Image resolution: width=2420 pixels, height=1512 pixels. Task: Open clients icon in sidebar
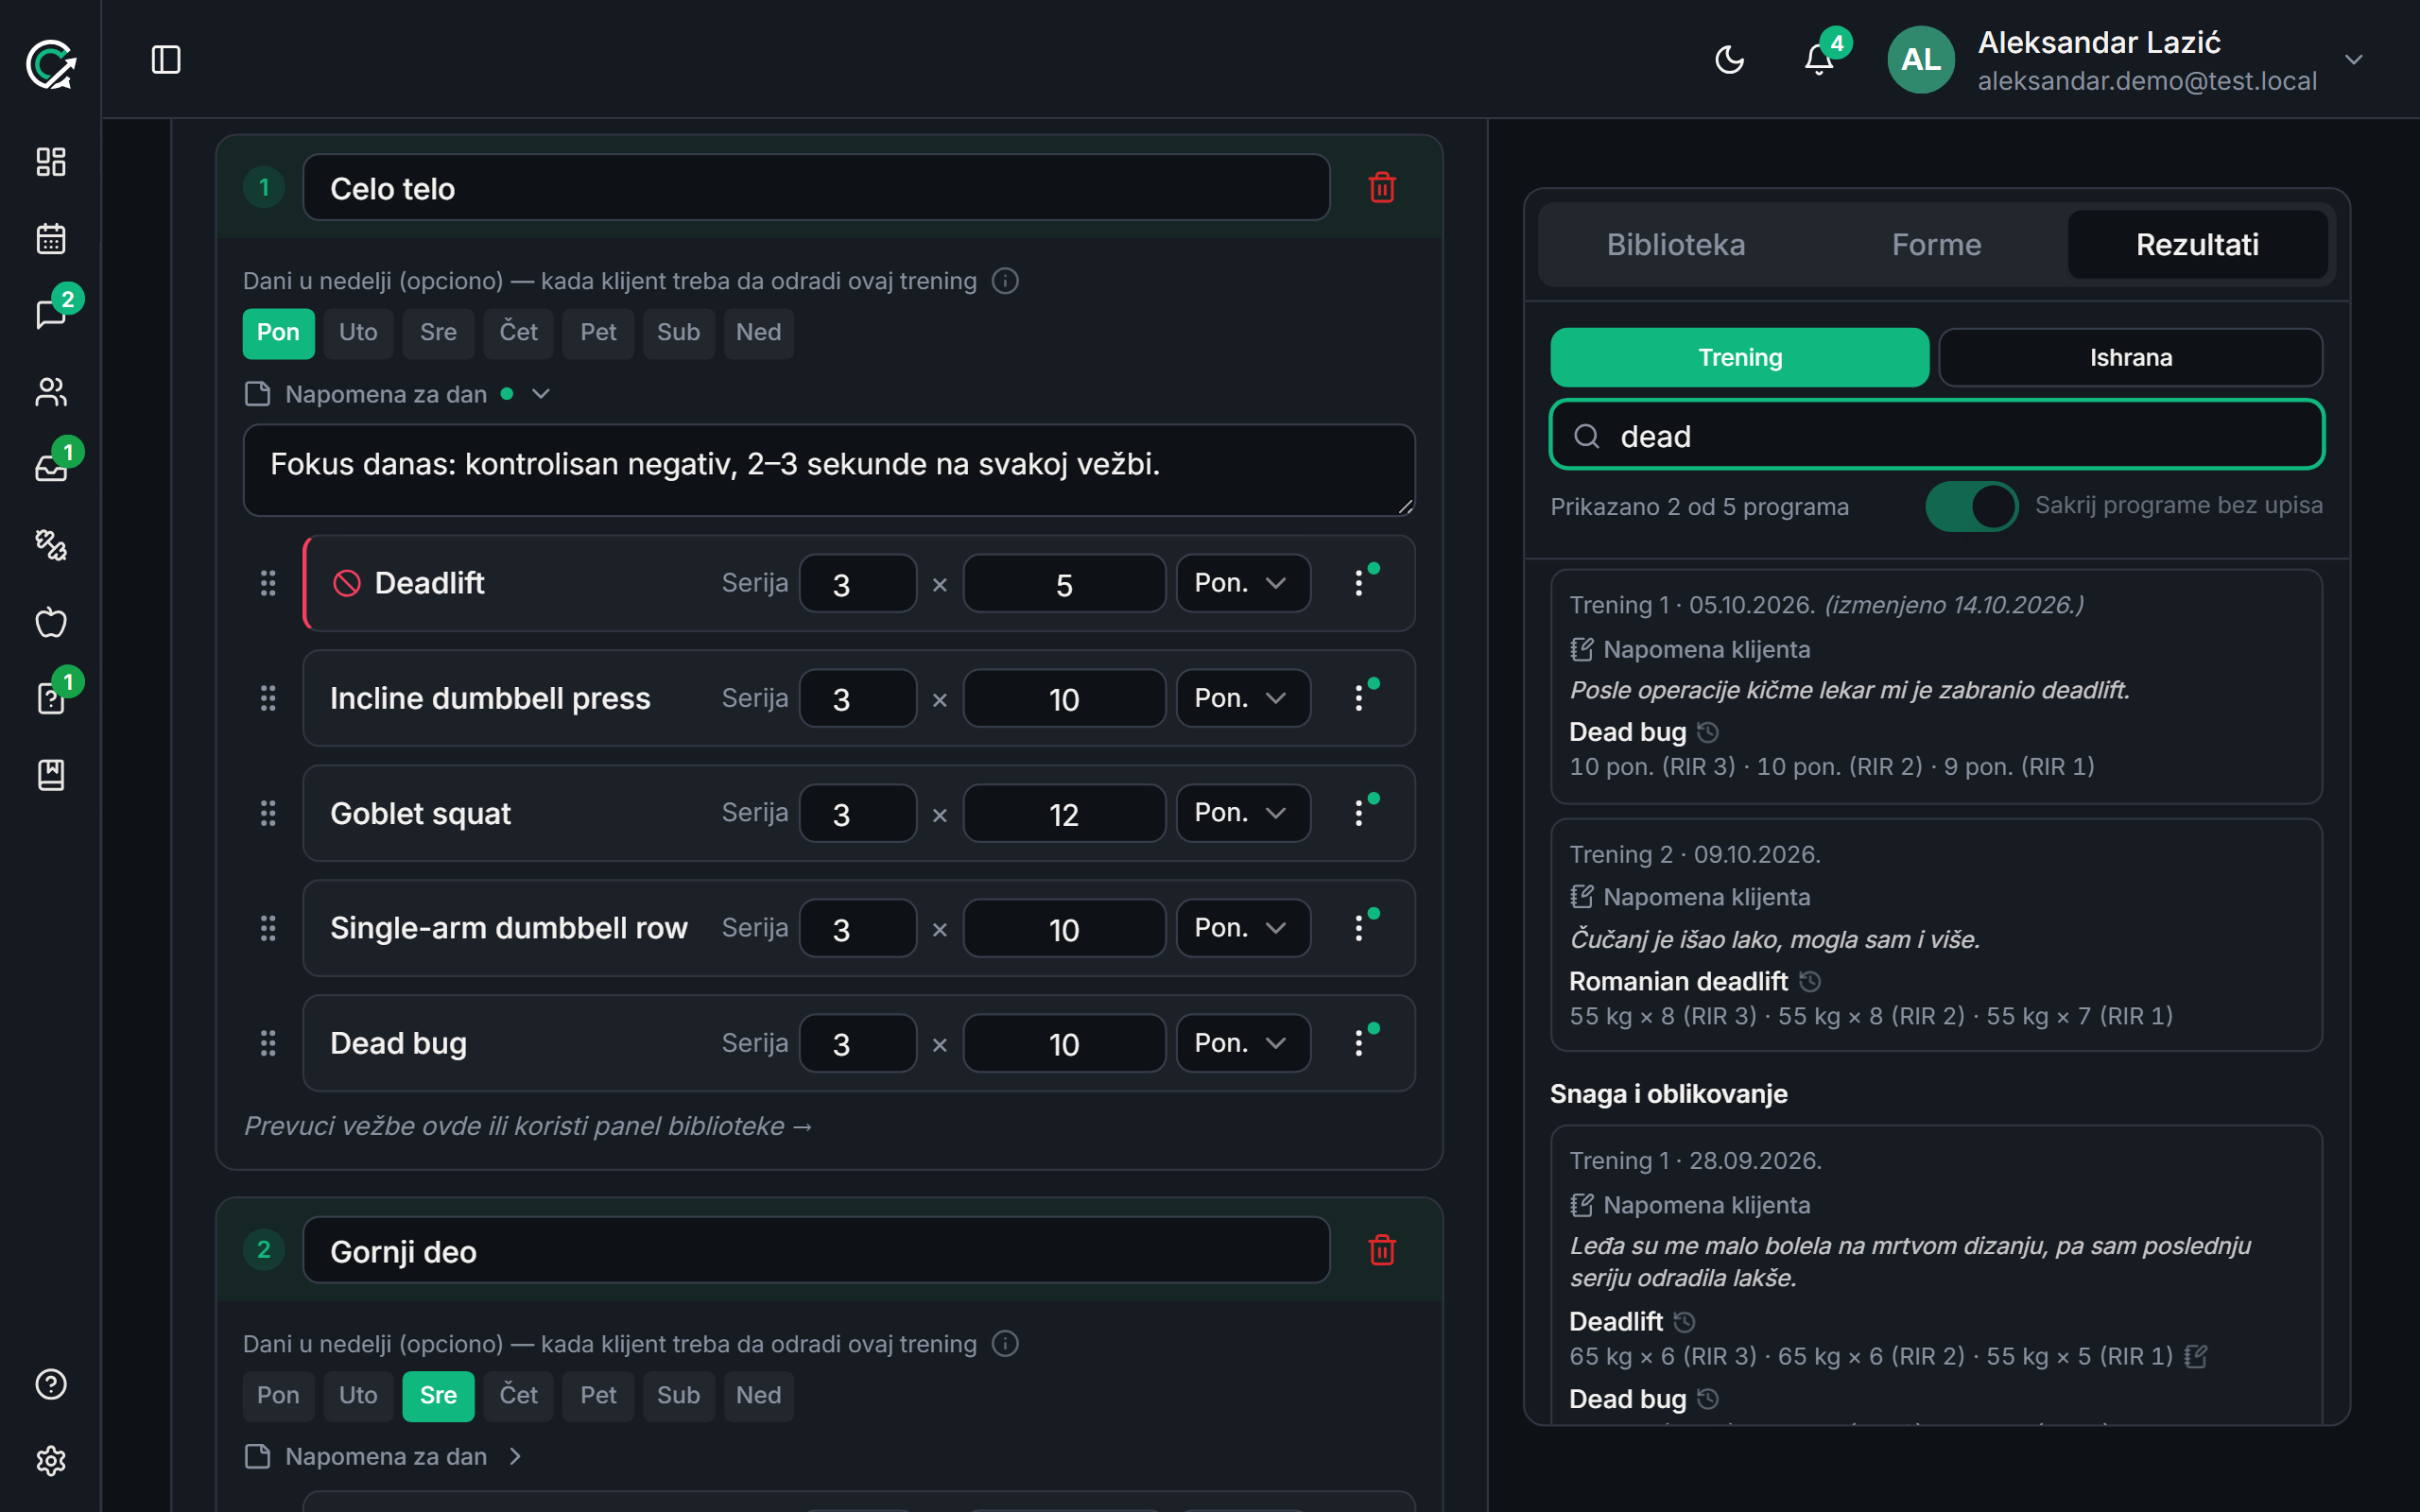(x=51, y=392)
